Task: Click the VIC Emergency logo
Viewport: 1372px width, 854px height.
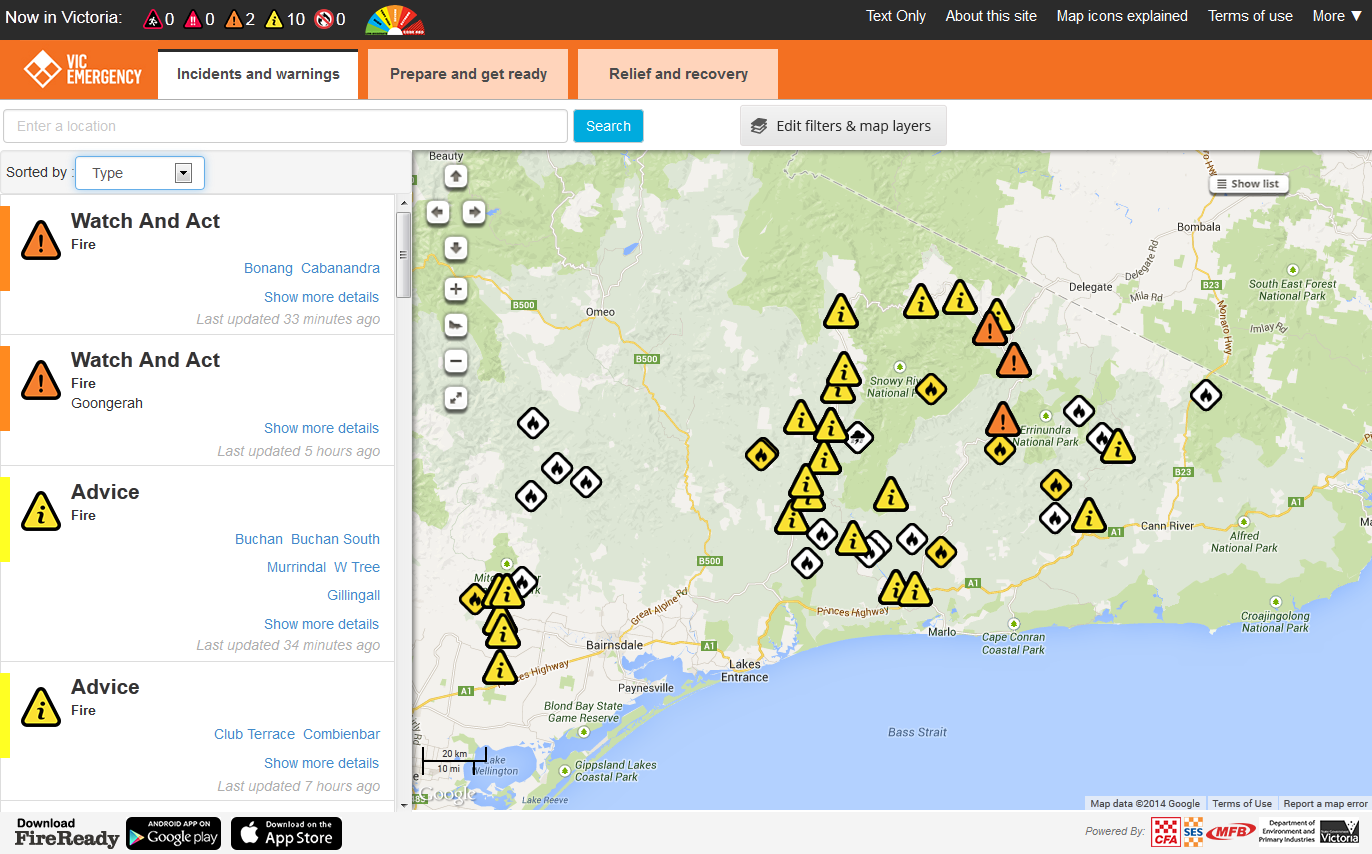Action: [x=83, y=70]
